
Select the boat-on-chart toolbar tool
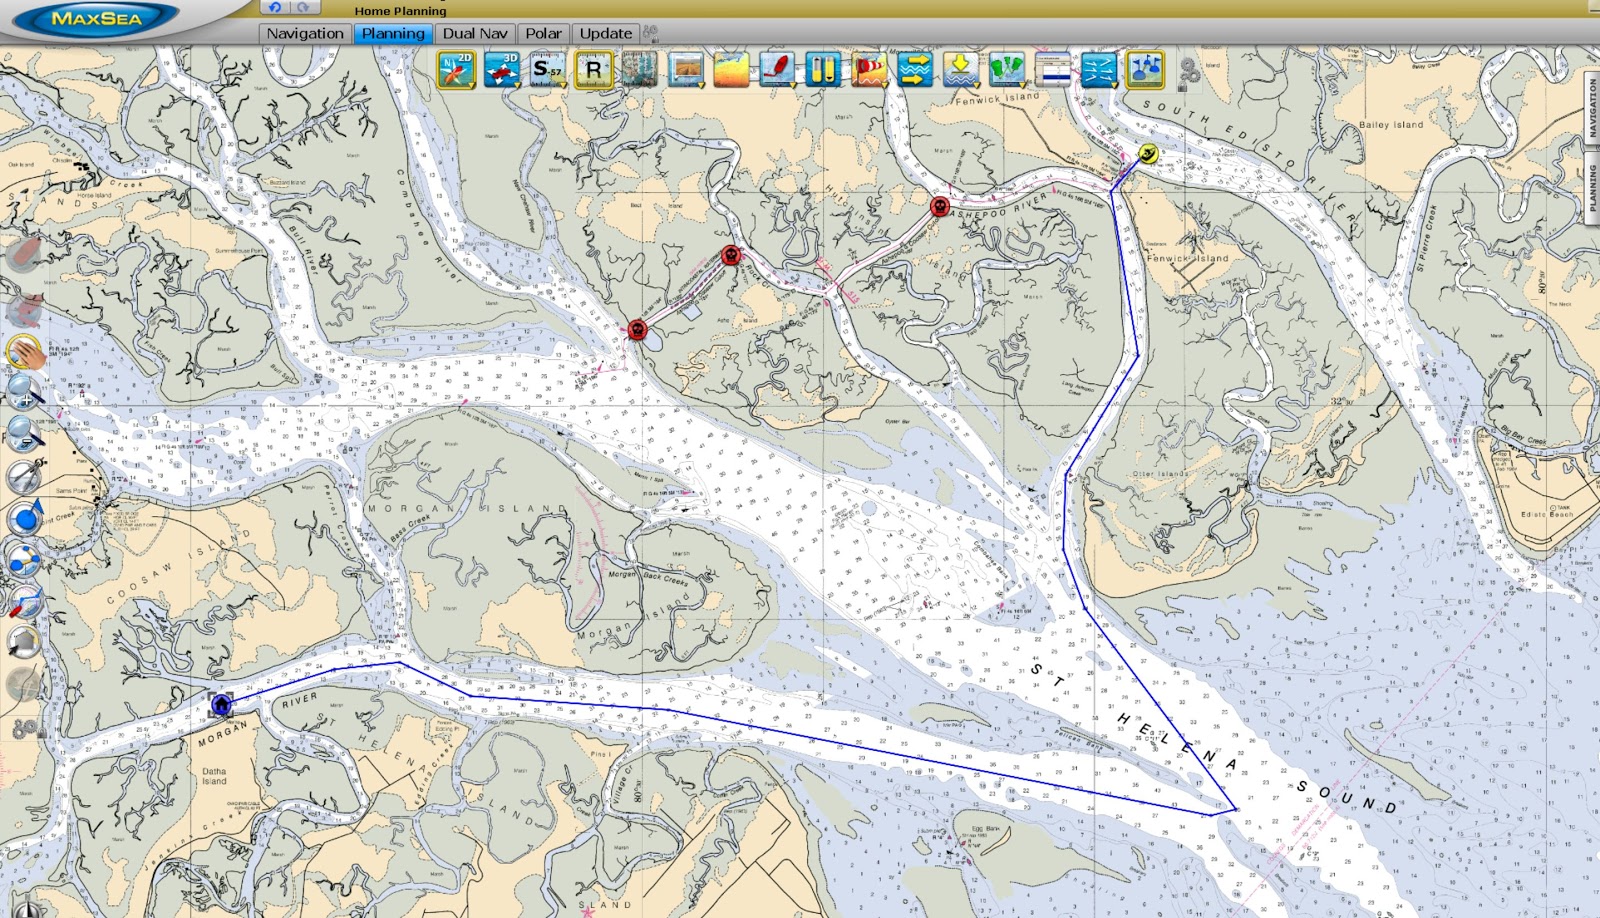click(25, 601)
